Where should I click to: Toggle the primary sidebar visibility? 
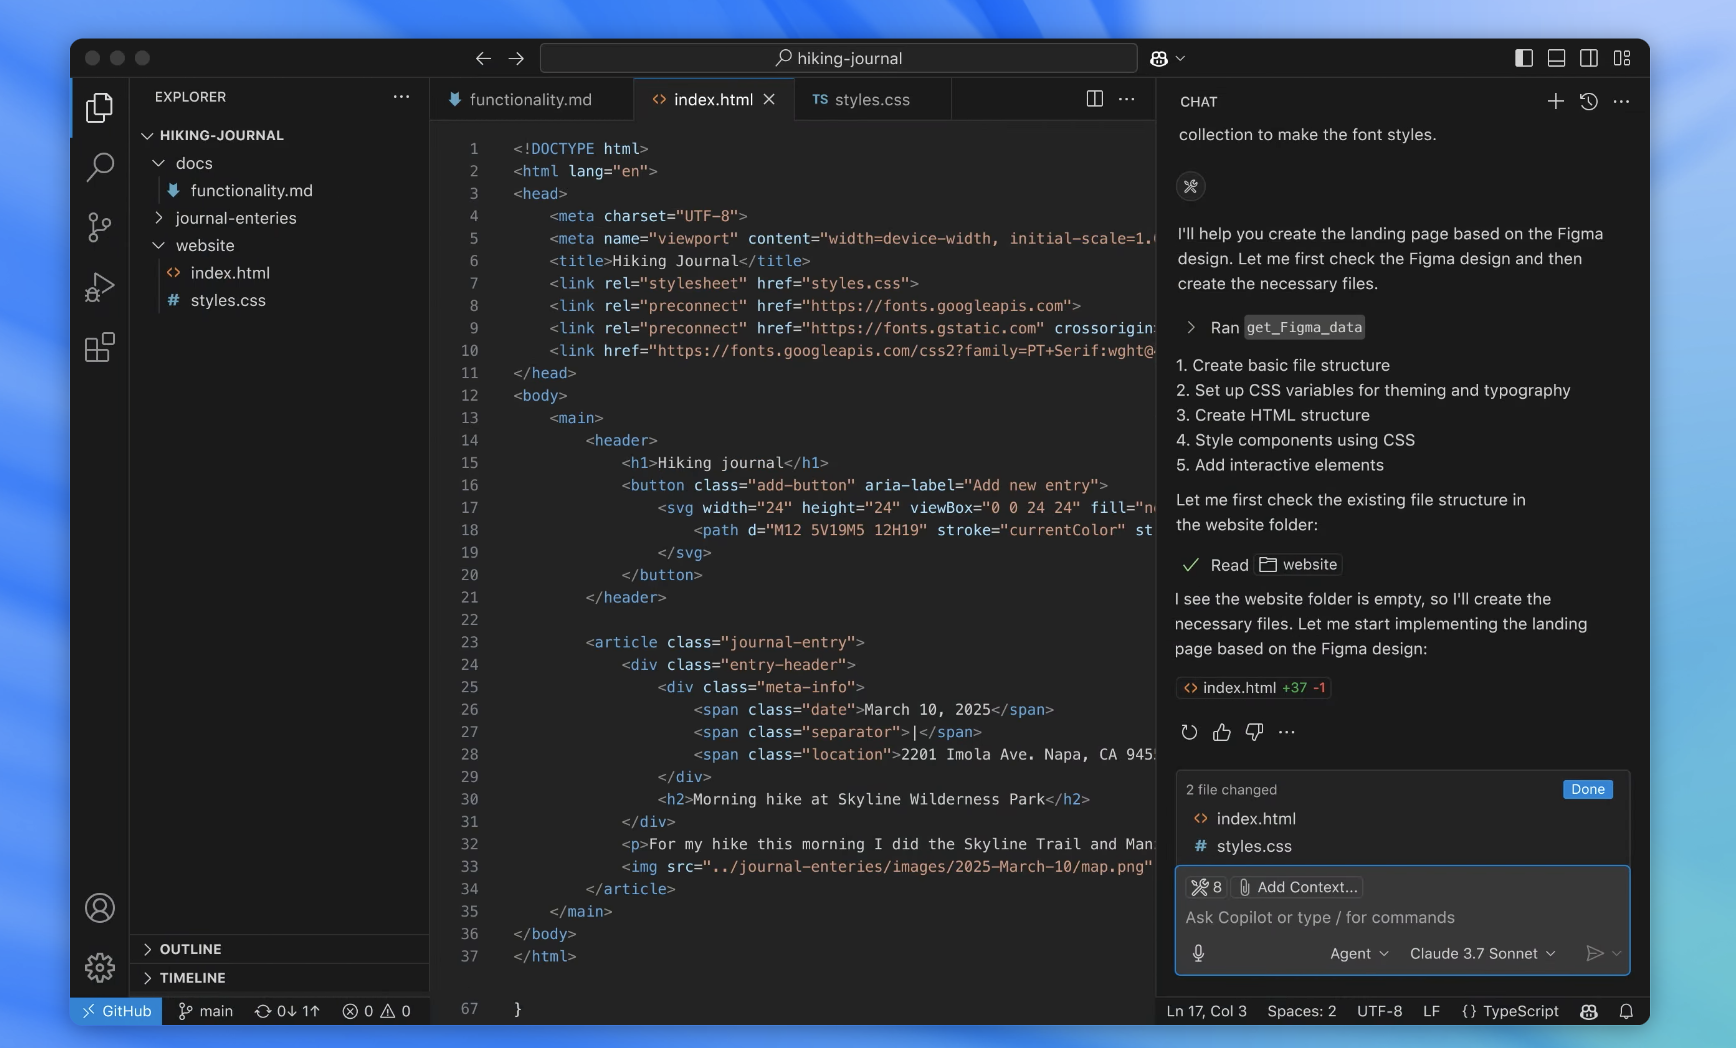1524,58
